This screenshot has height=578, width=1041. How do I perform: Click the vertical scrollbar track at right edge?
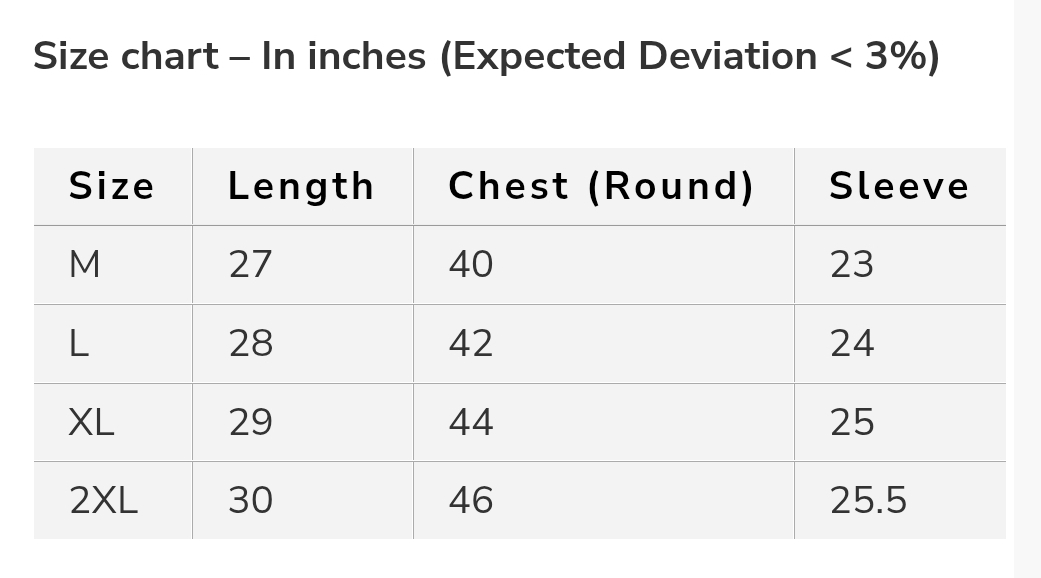pos(1027,289)
